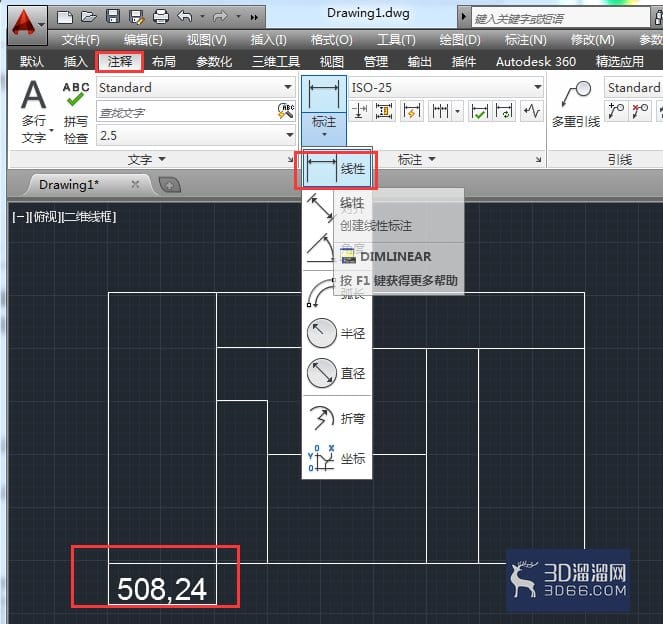Open the 标注(N) menu
Viewport: 663px width, 624px height.
point(525,40)
